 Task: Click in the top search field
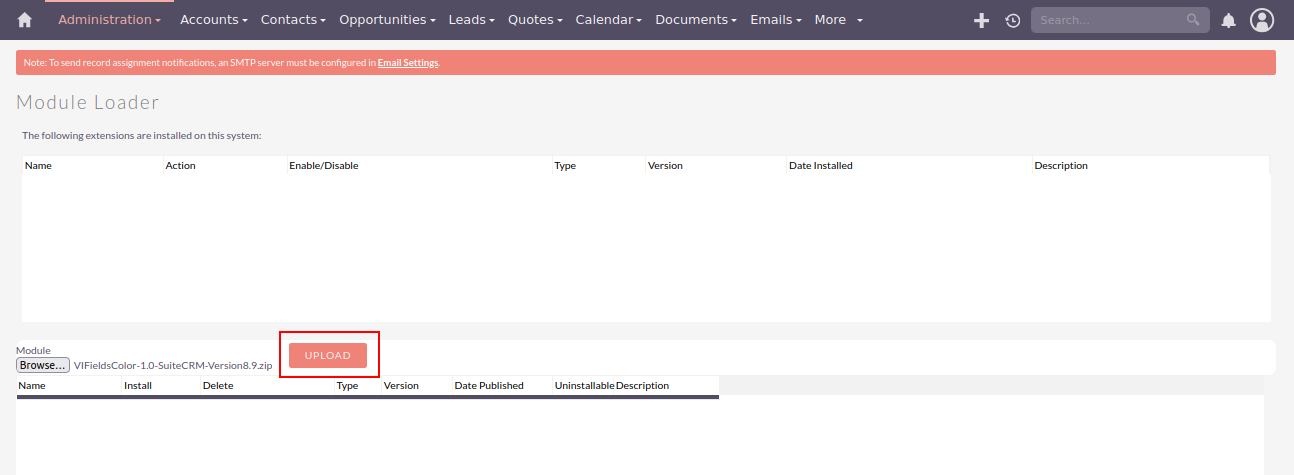[x=1110, y=20]
